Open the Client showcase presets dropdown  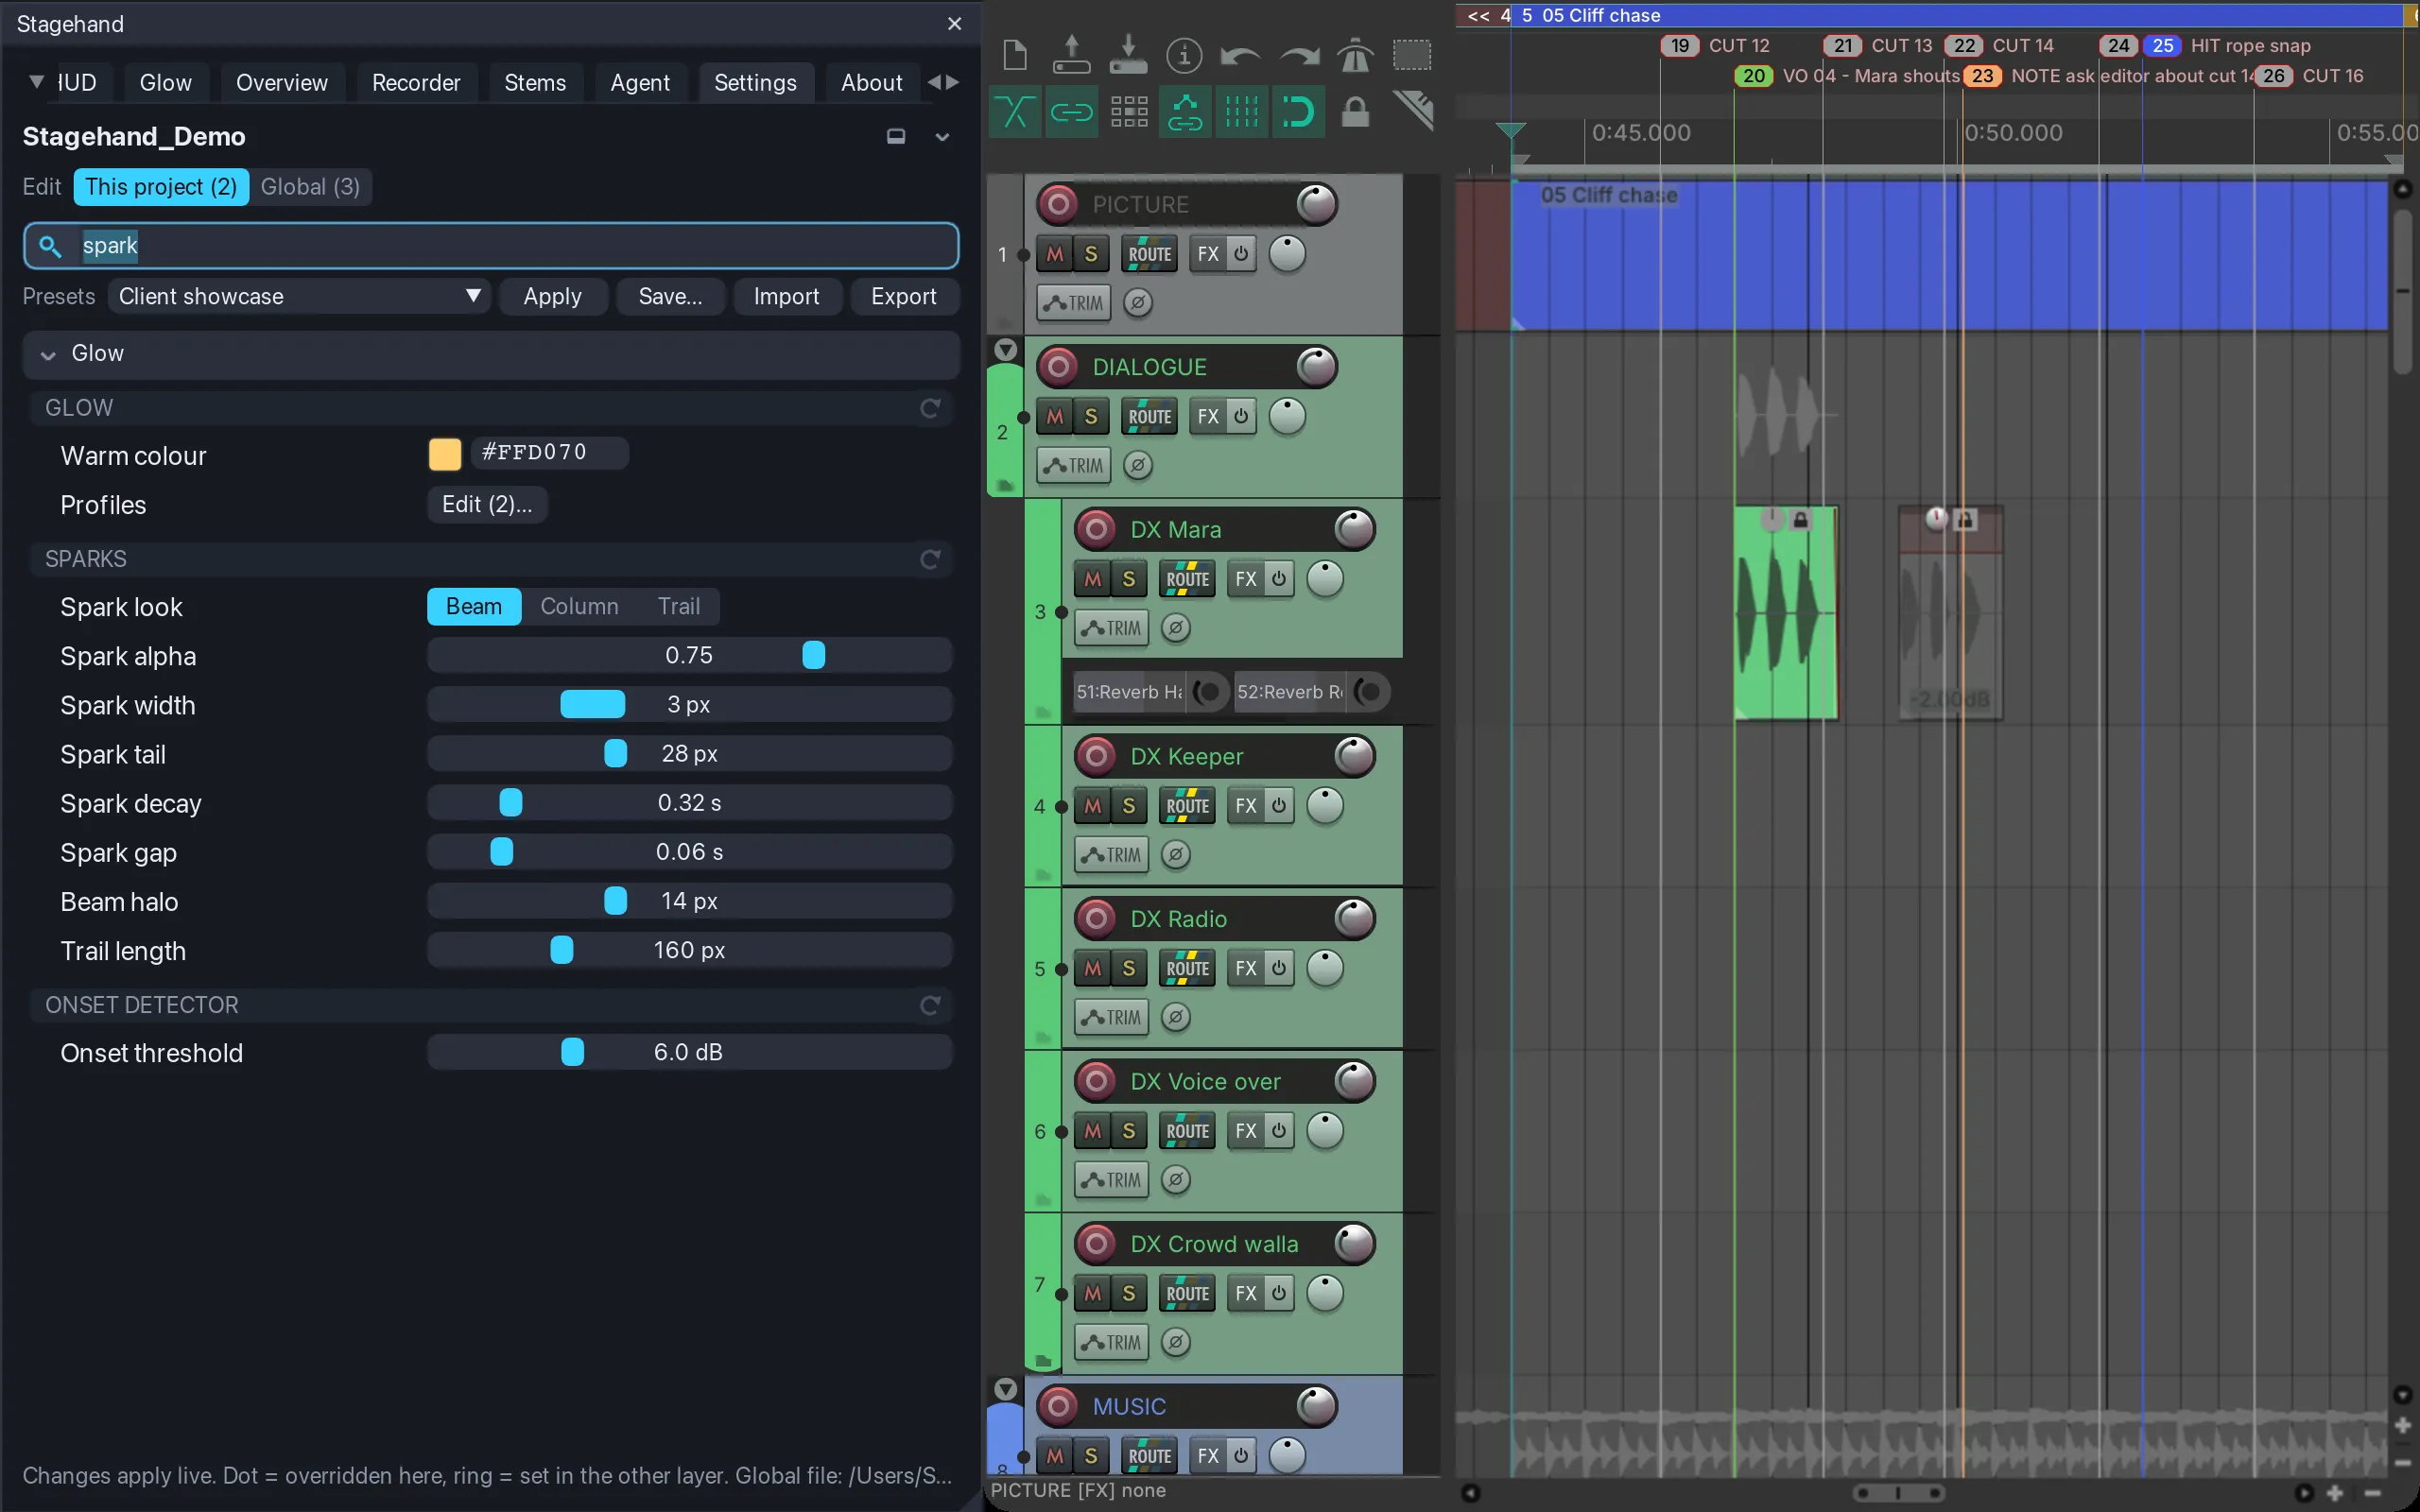[x=299, y=296]
